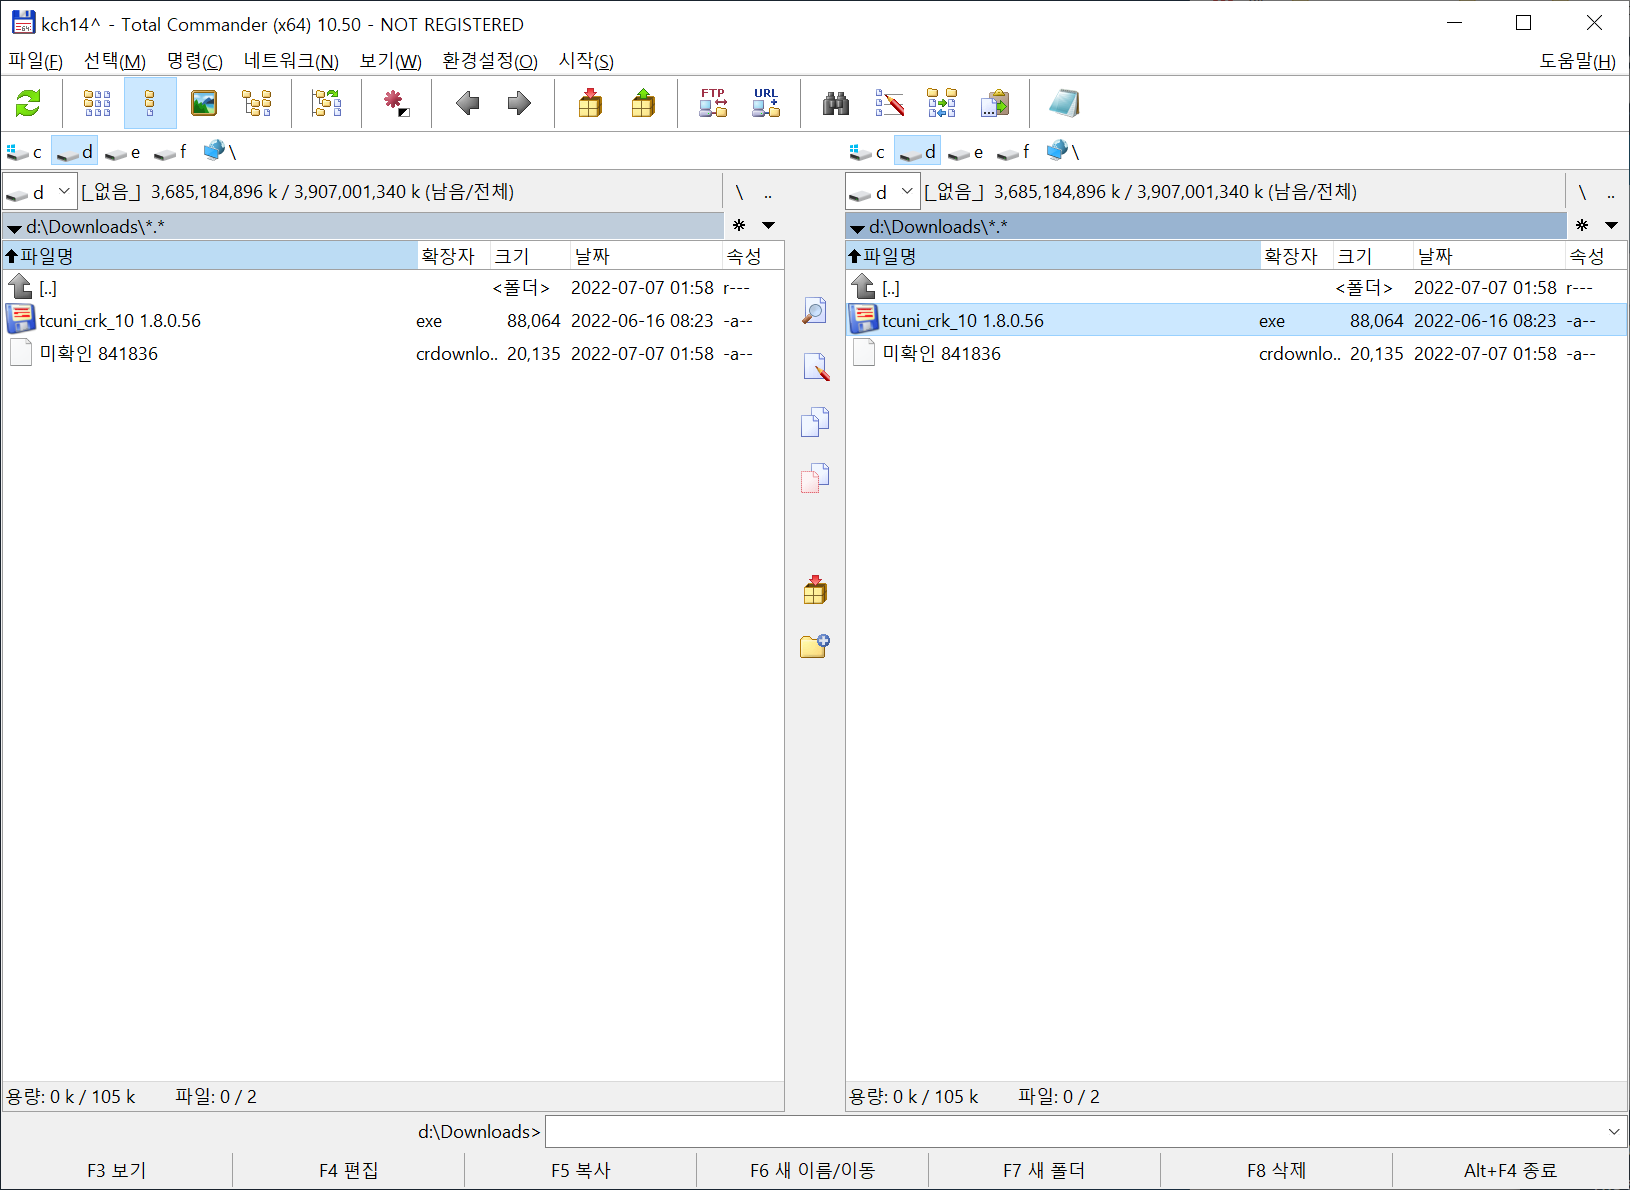Image resolution: width=1630 pixels, height=1190 pixels.
Task: Click the red asterisk invert selection icon
Action: [396, 103]
